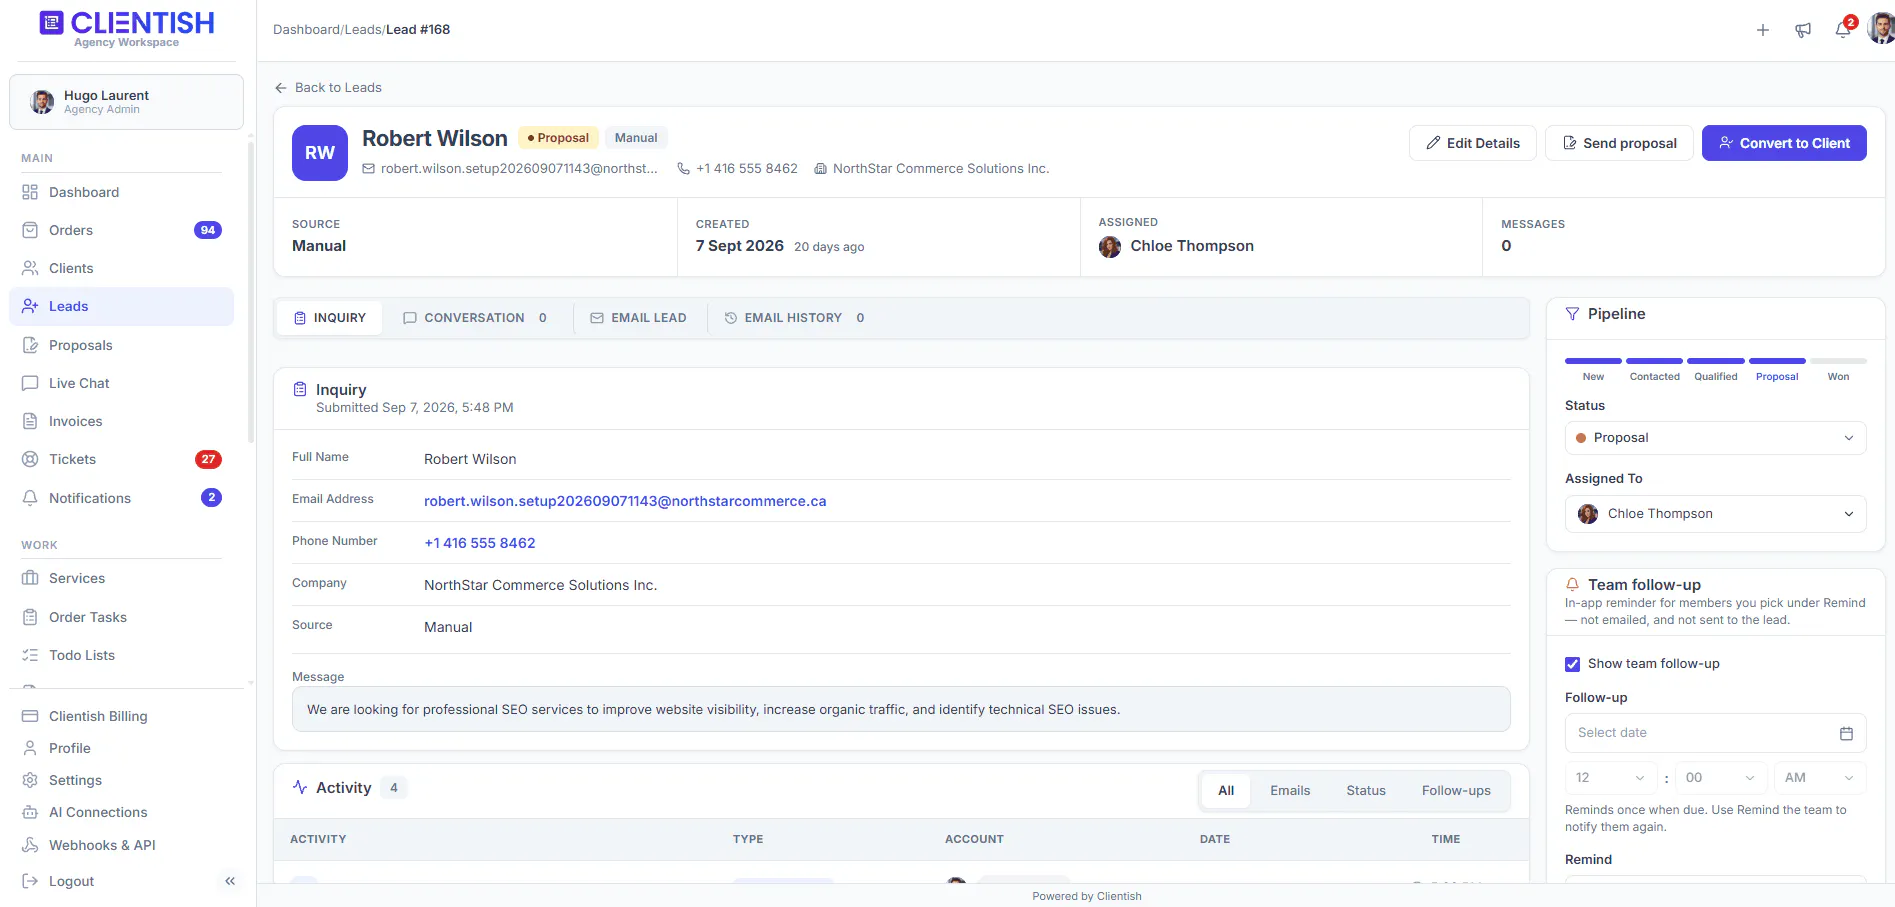Open the minutes dropdown showing 00
Image resolution: width=1895 pixels, height=907 pixels.
pos(1720,778)
